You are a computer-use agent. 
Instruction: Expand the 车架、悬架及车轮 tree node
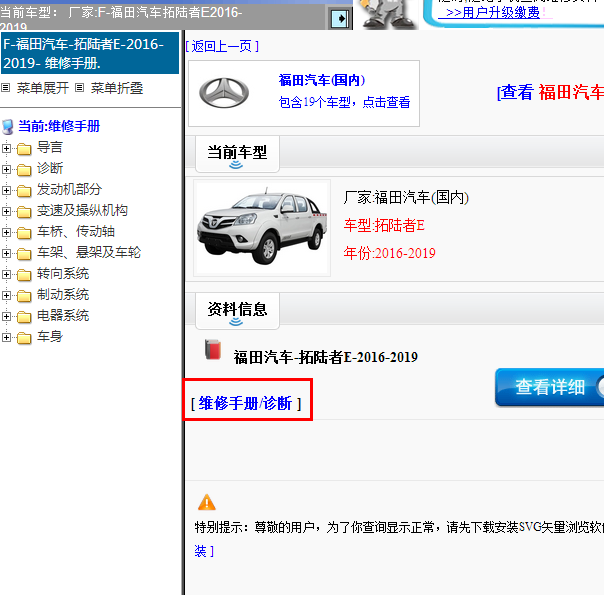pos(6,253)
